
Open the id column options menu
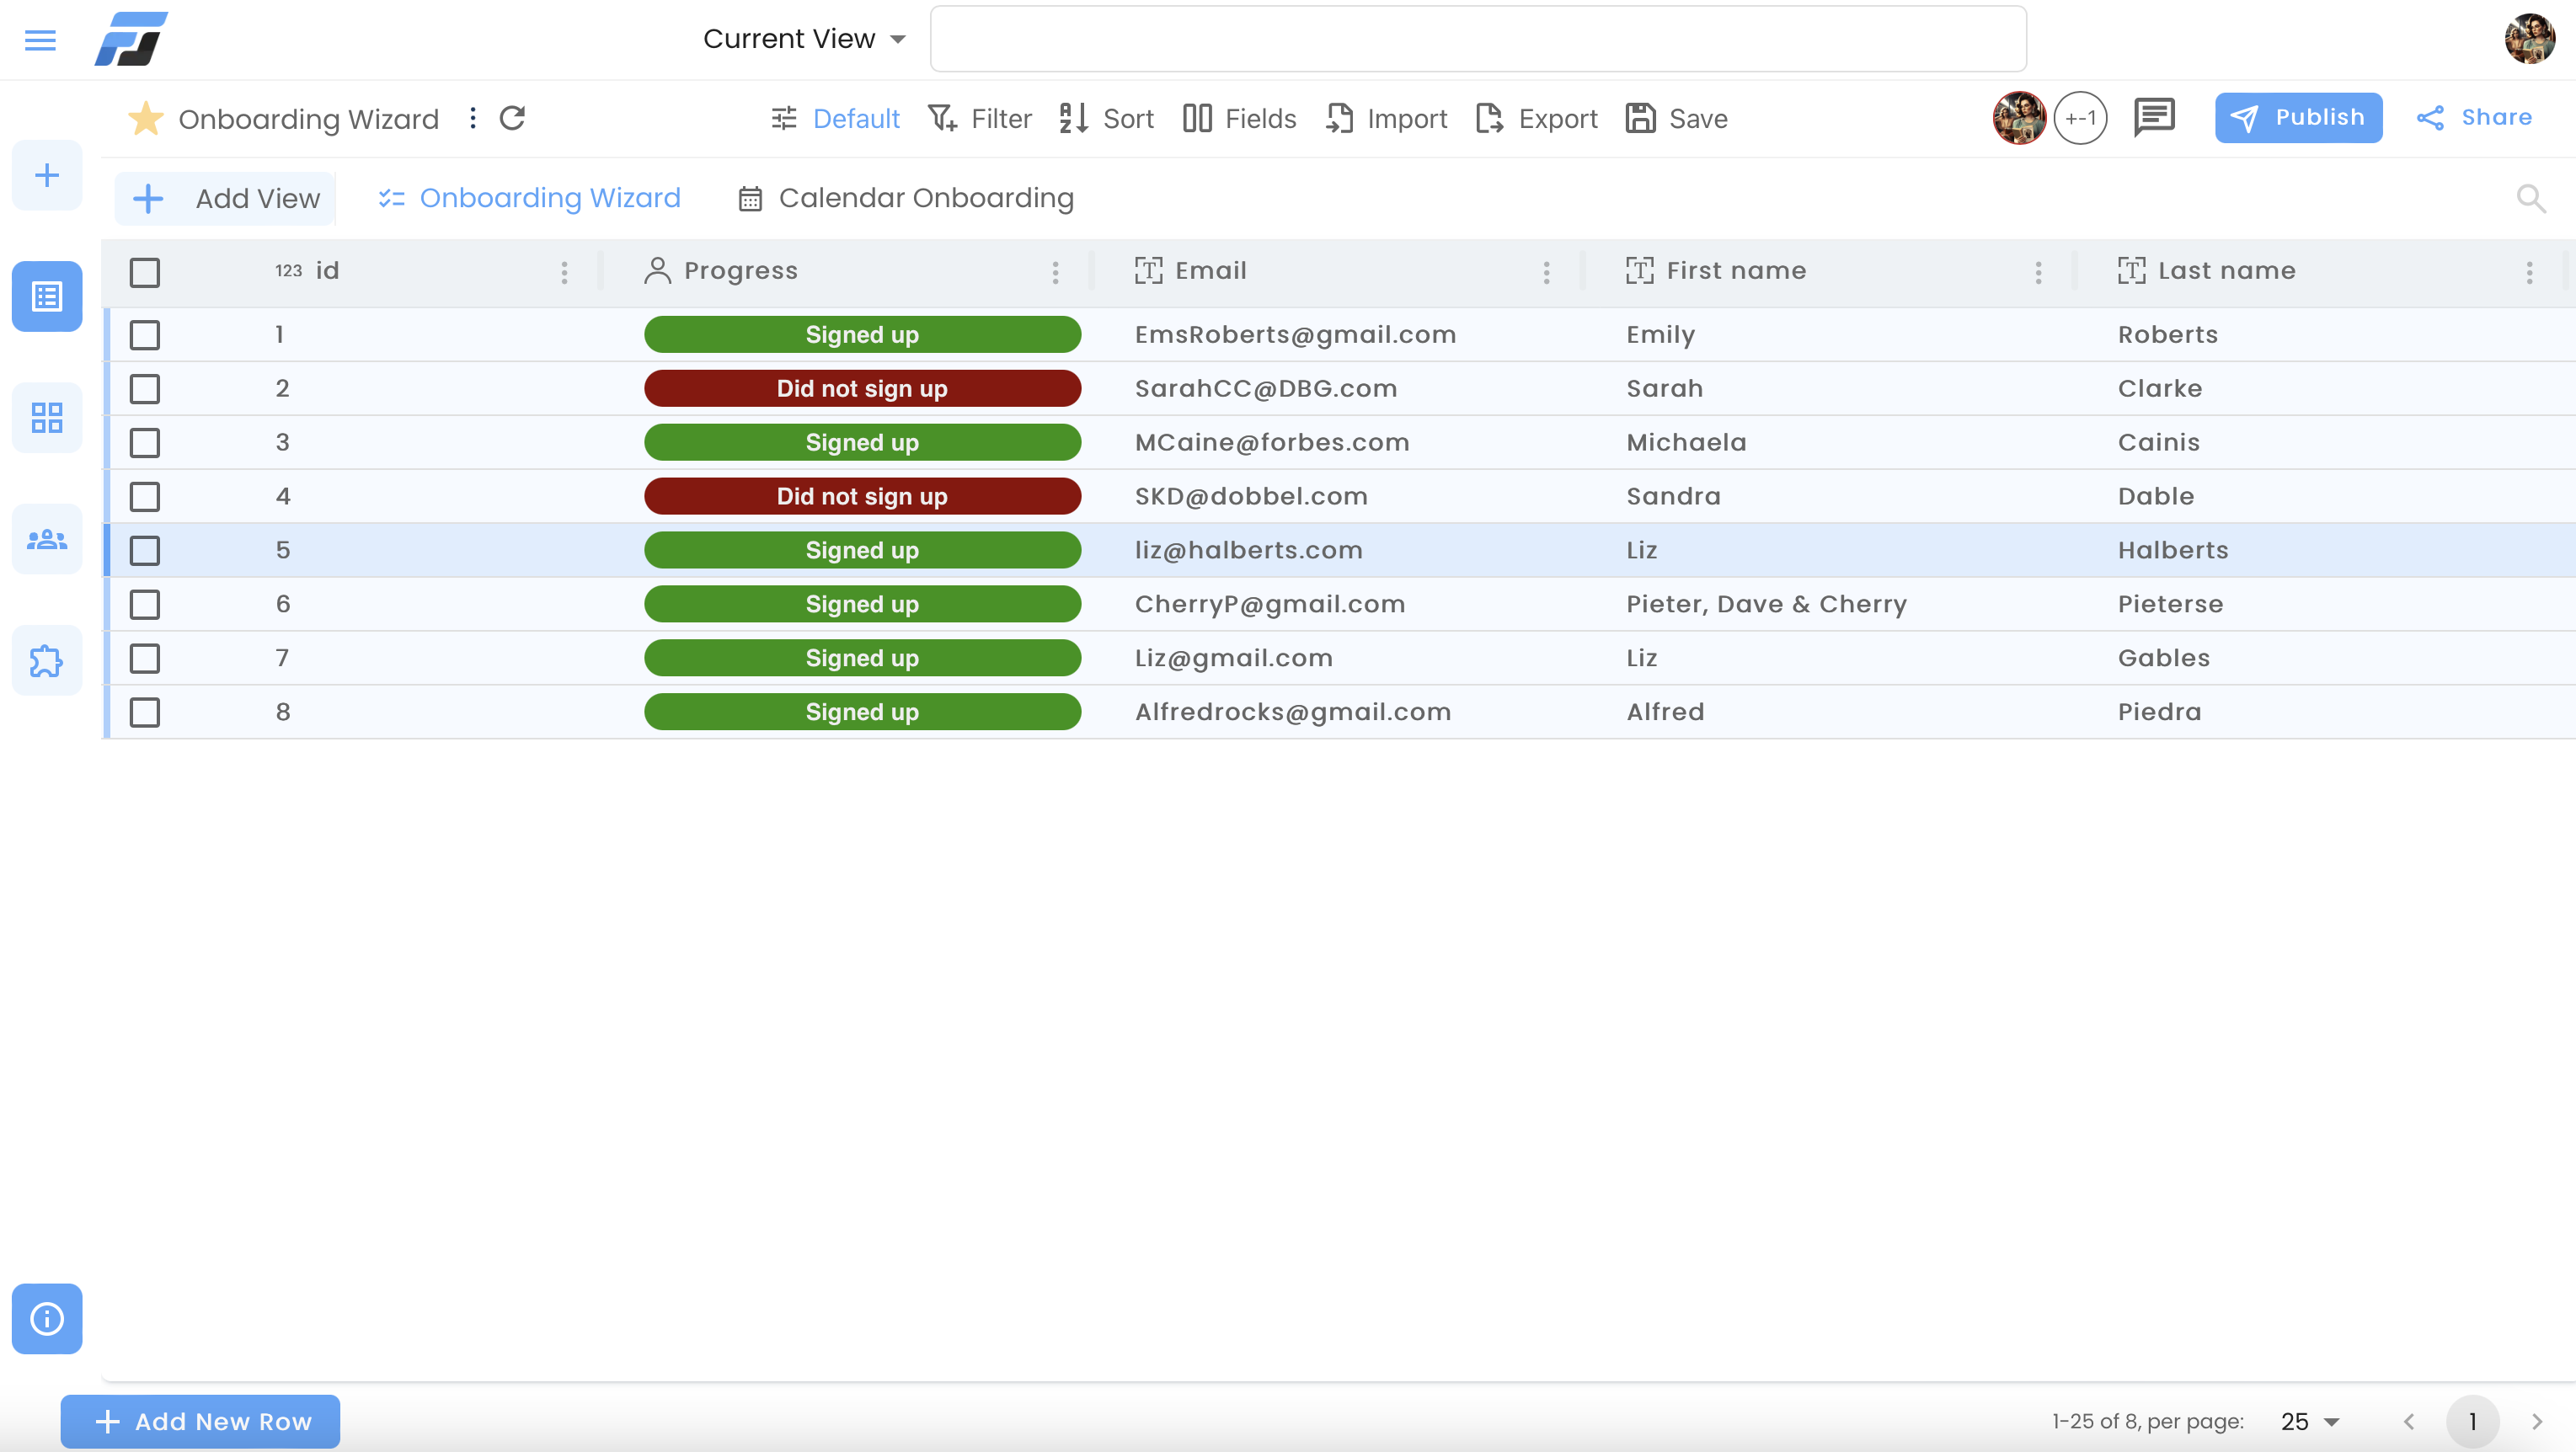565,272
